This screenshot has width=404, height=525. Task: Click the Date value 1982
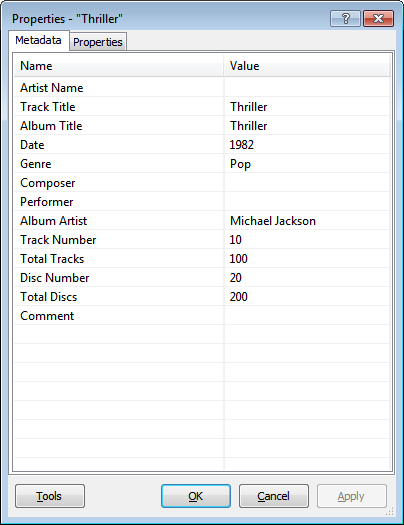[242, 145]
